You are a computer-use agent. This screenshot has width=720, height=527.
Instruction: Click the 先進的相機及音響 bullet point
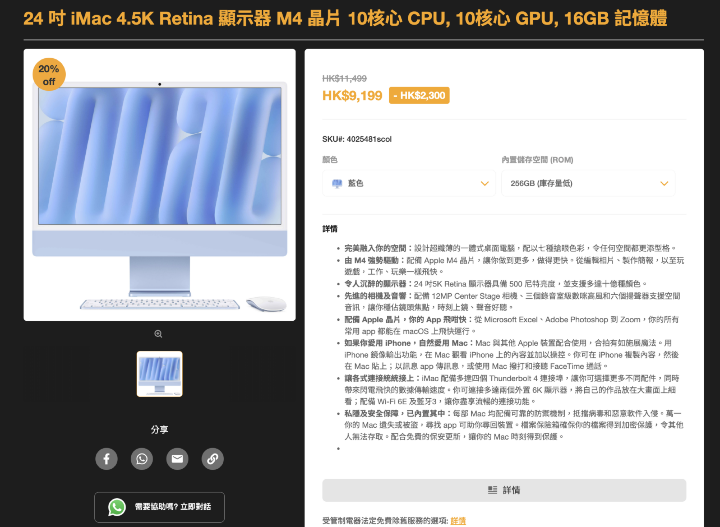tap(512, 301)
